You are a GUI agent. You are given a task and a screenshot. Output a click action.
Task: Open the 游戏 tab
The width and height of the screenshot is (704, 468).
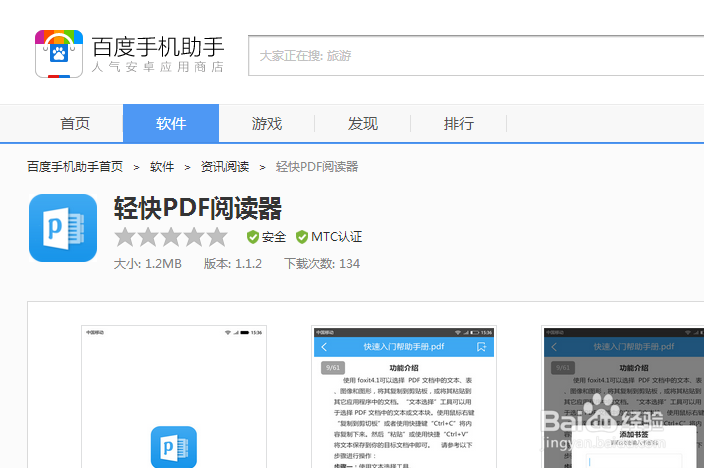[267, 124]
